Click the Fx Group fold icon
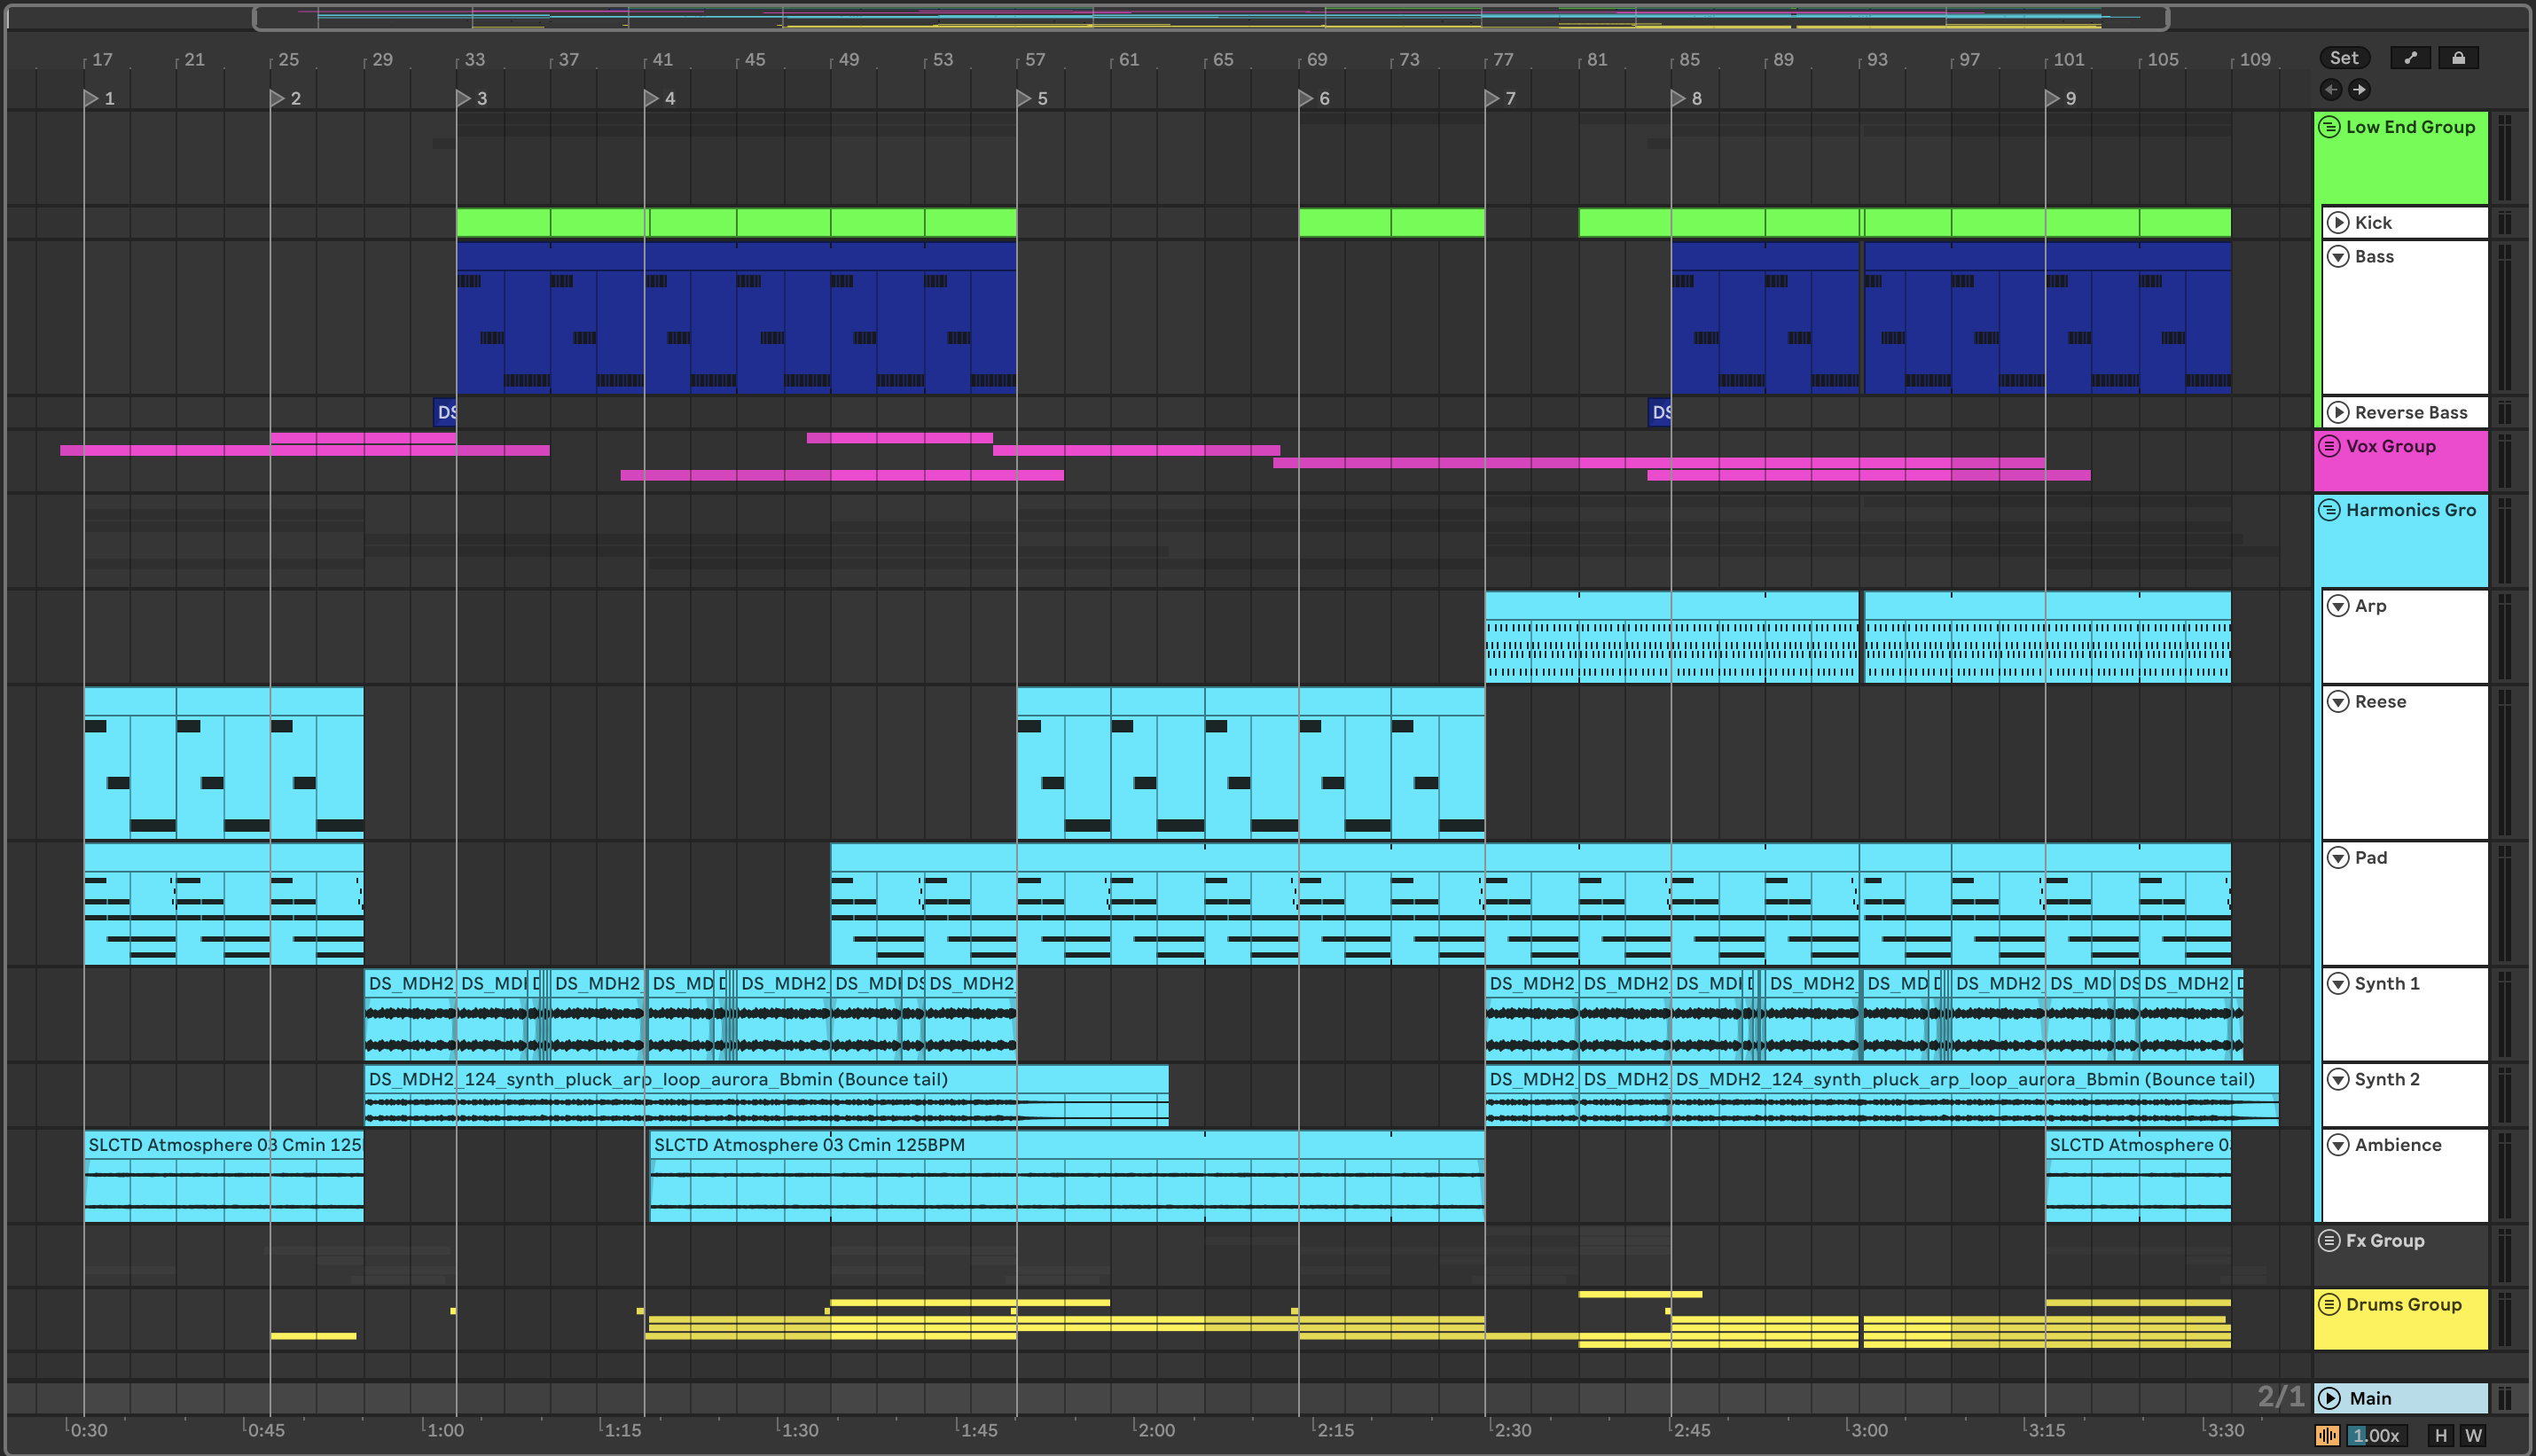 click(x=2329, y=1240)
